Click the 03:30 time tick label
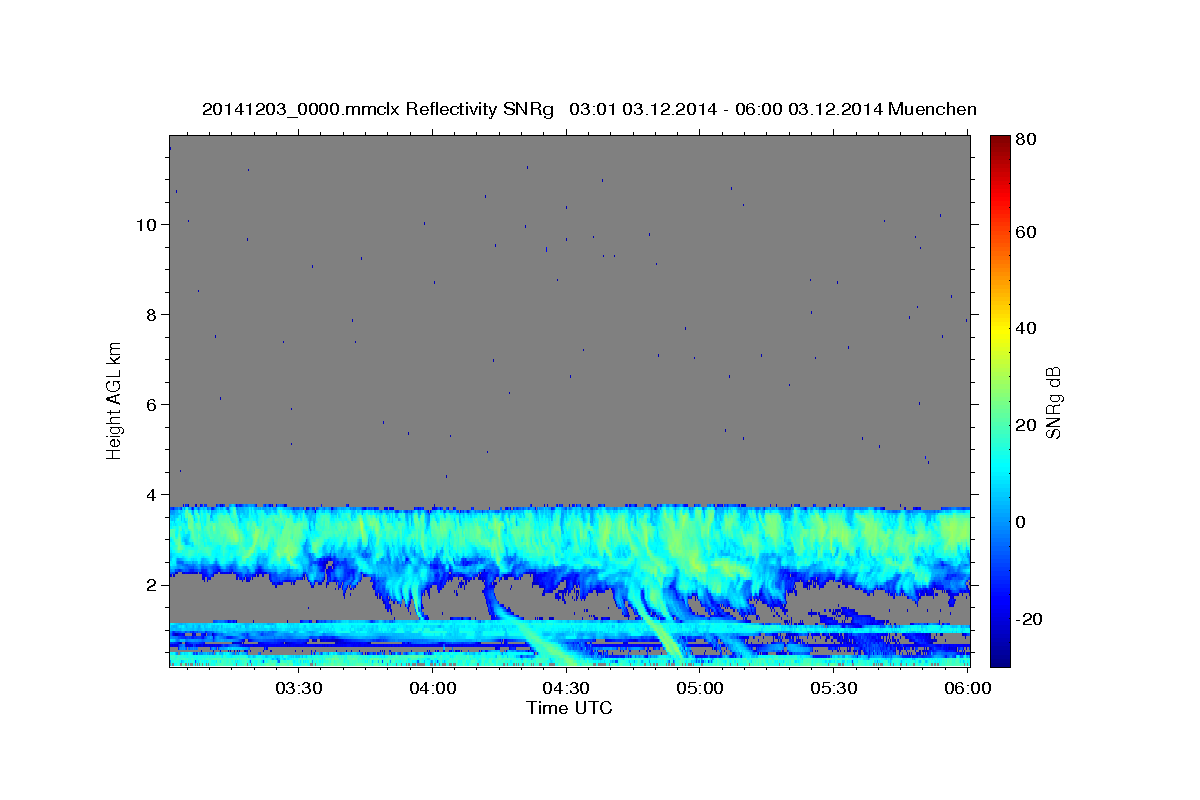 pos(299,688)
